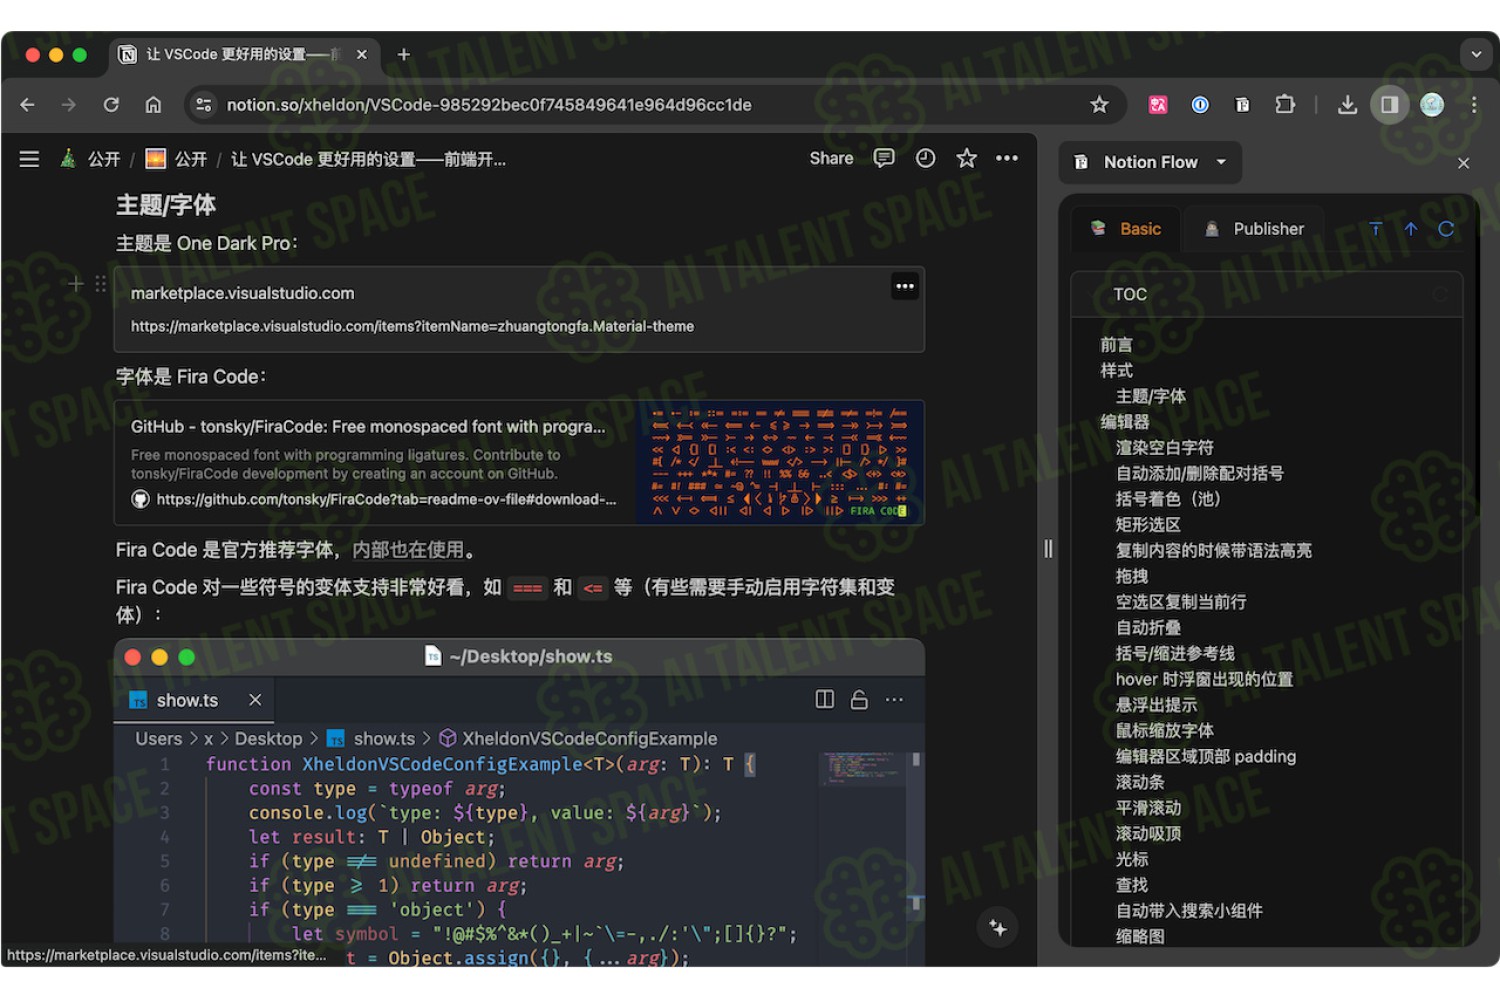Go back to previous page in Chrome

tap(27, 105)
